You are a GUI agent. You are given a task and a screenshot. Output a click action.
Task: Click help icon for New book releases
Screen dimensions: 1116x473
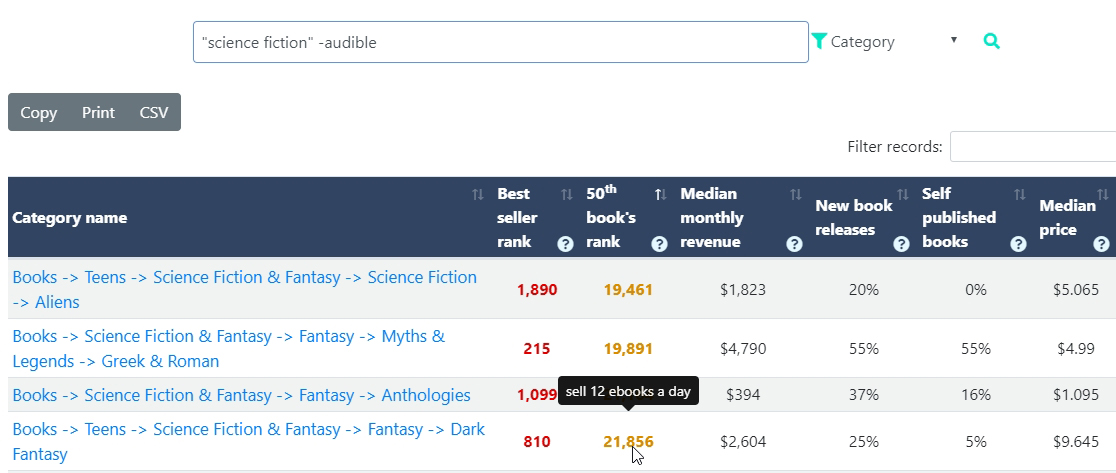tap(901, 243)
